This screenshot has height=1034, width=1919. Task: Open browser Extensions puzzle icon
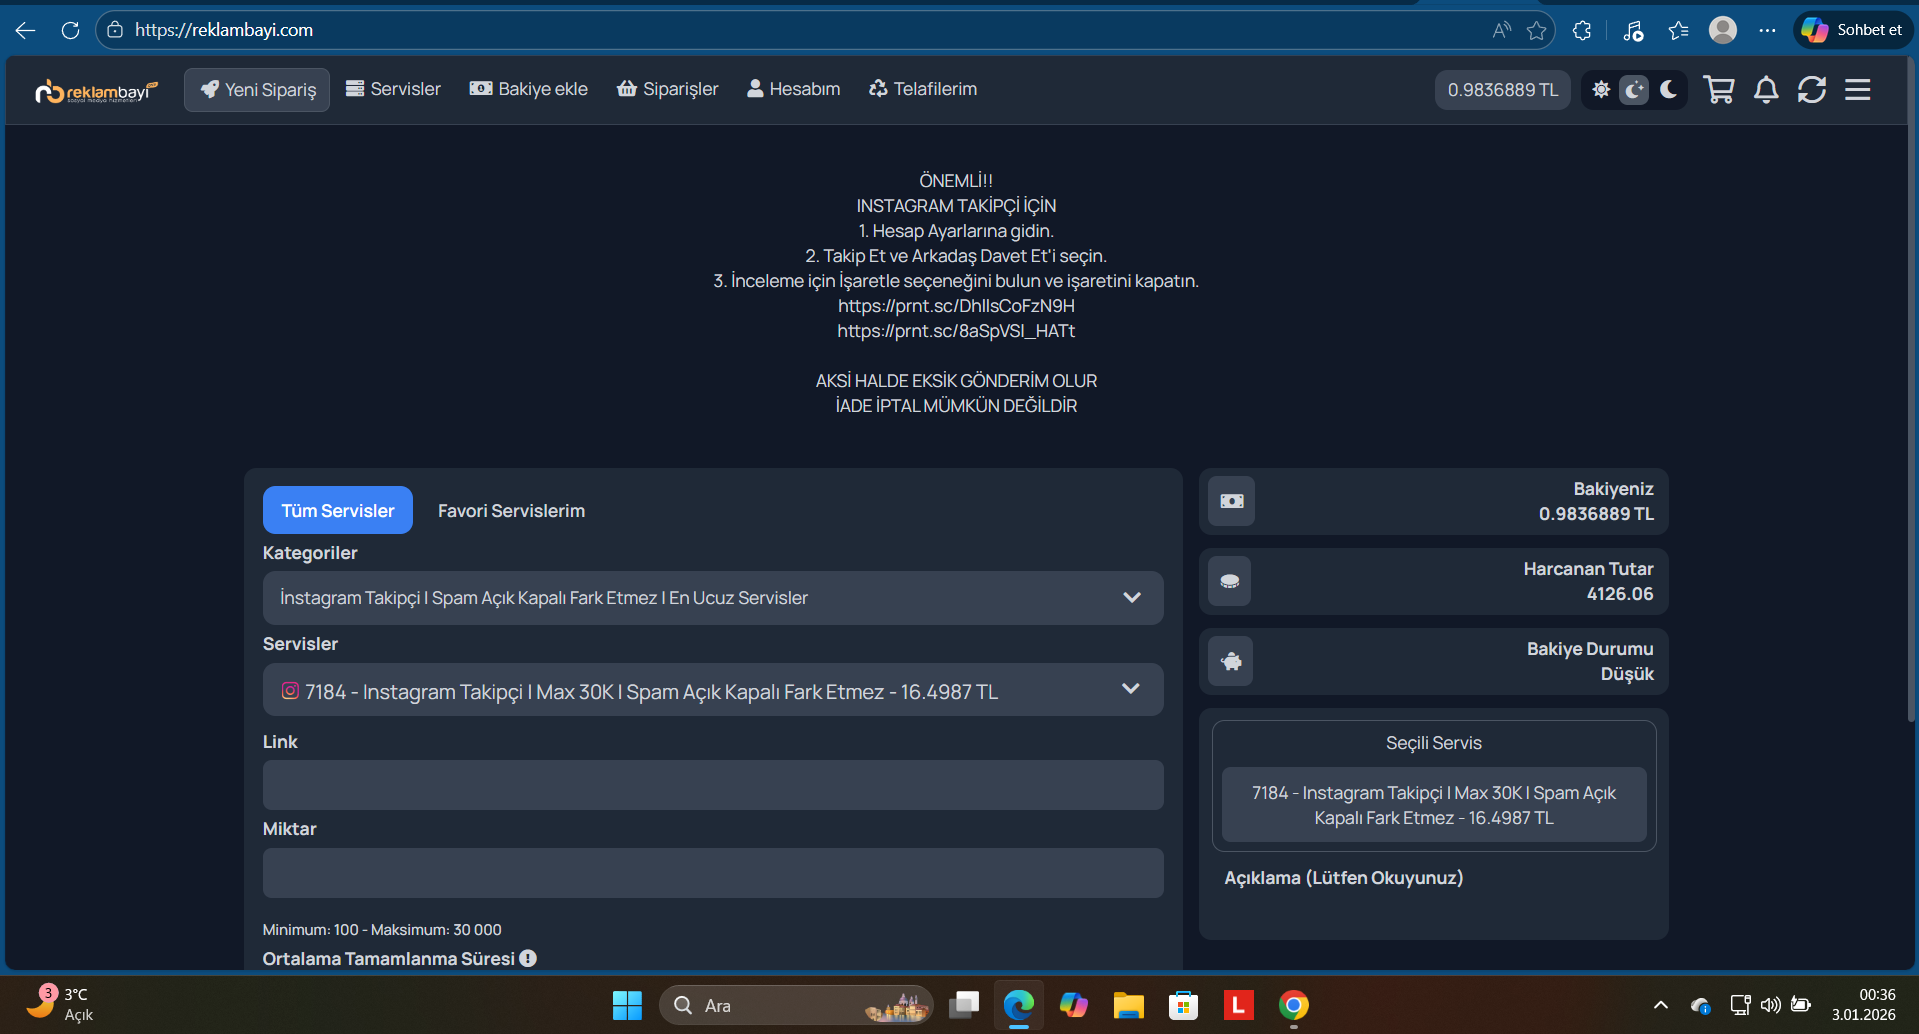(1582, 30)
